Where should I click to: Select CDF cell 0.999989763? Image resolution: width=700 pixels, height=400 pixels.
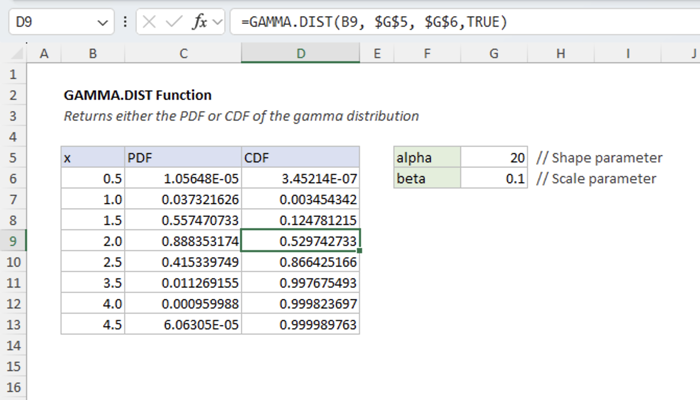point(300,325)
